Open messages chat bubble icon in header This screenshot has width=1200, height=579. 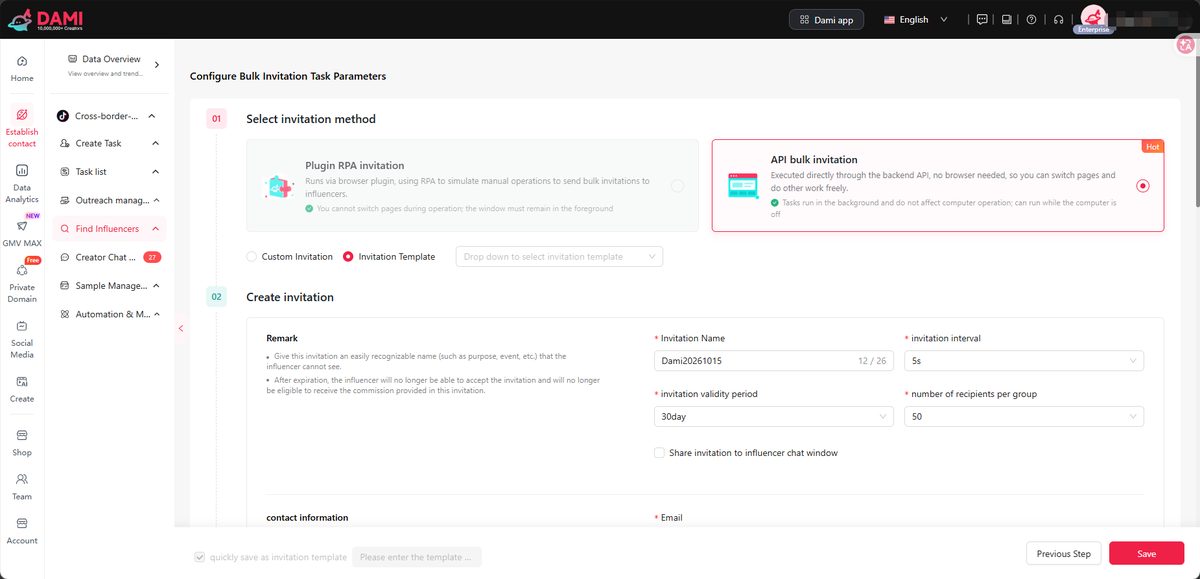[982, 19]
